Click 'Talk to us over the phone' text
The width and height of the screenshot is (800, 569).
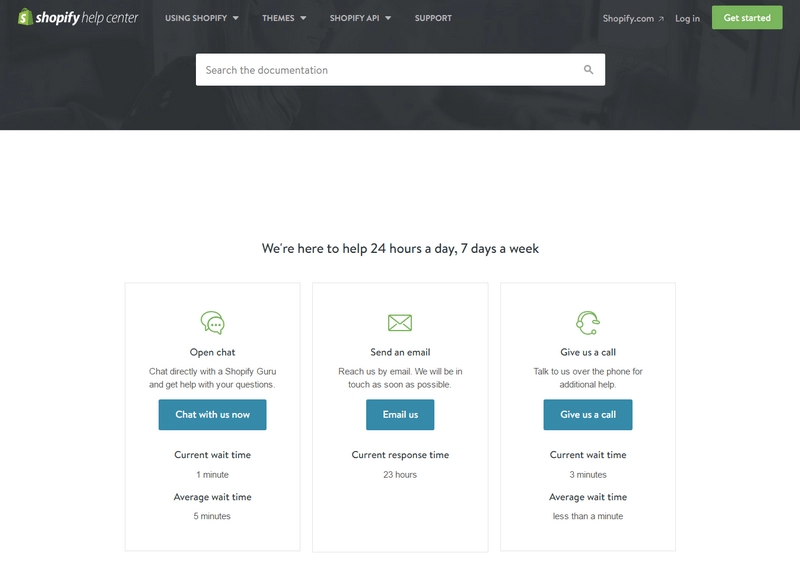click(588, 378)
